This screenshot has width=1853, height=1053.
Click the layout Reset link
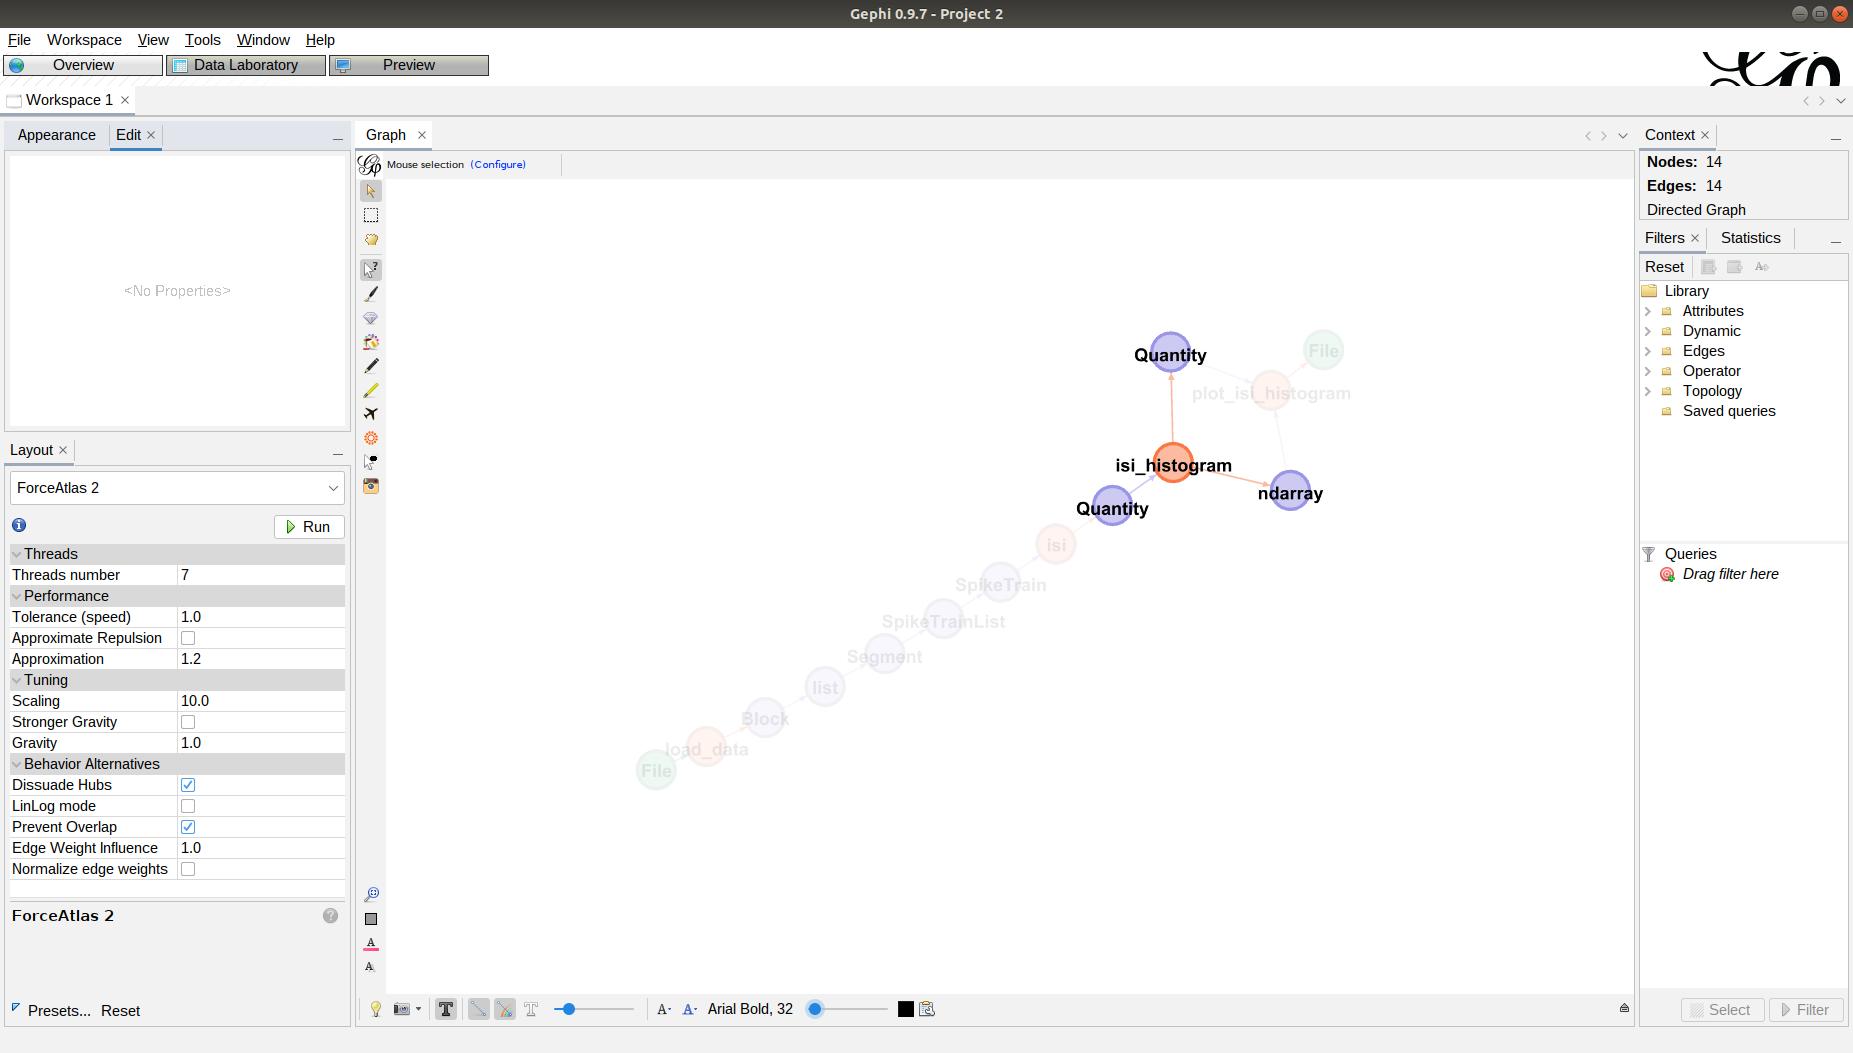point(120,1011)
